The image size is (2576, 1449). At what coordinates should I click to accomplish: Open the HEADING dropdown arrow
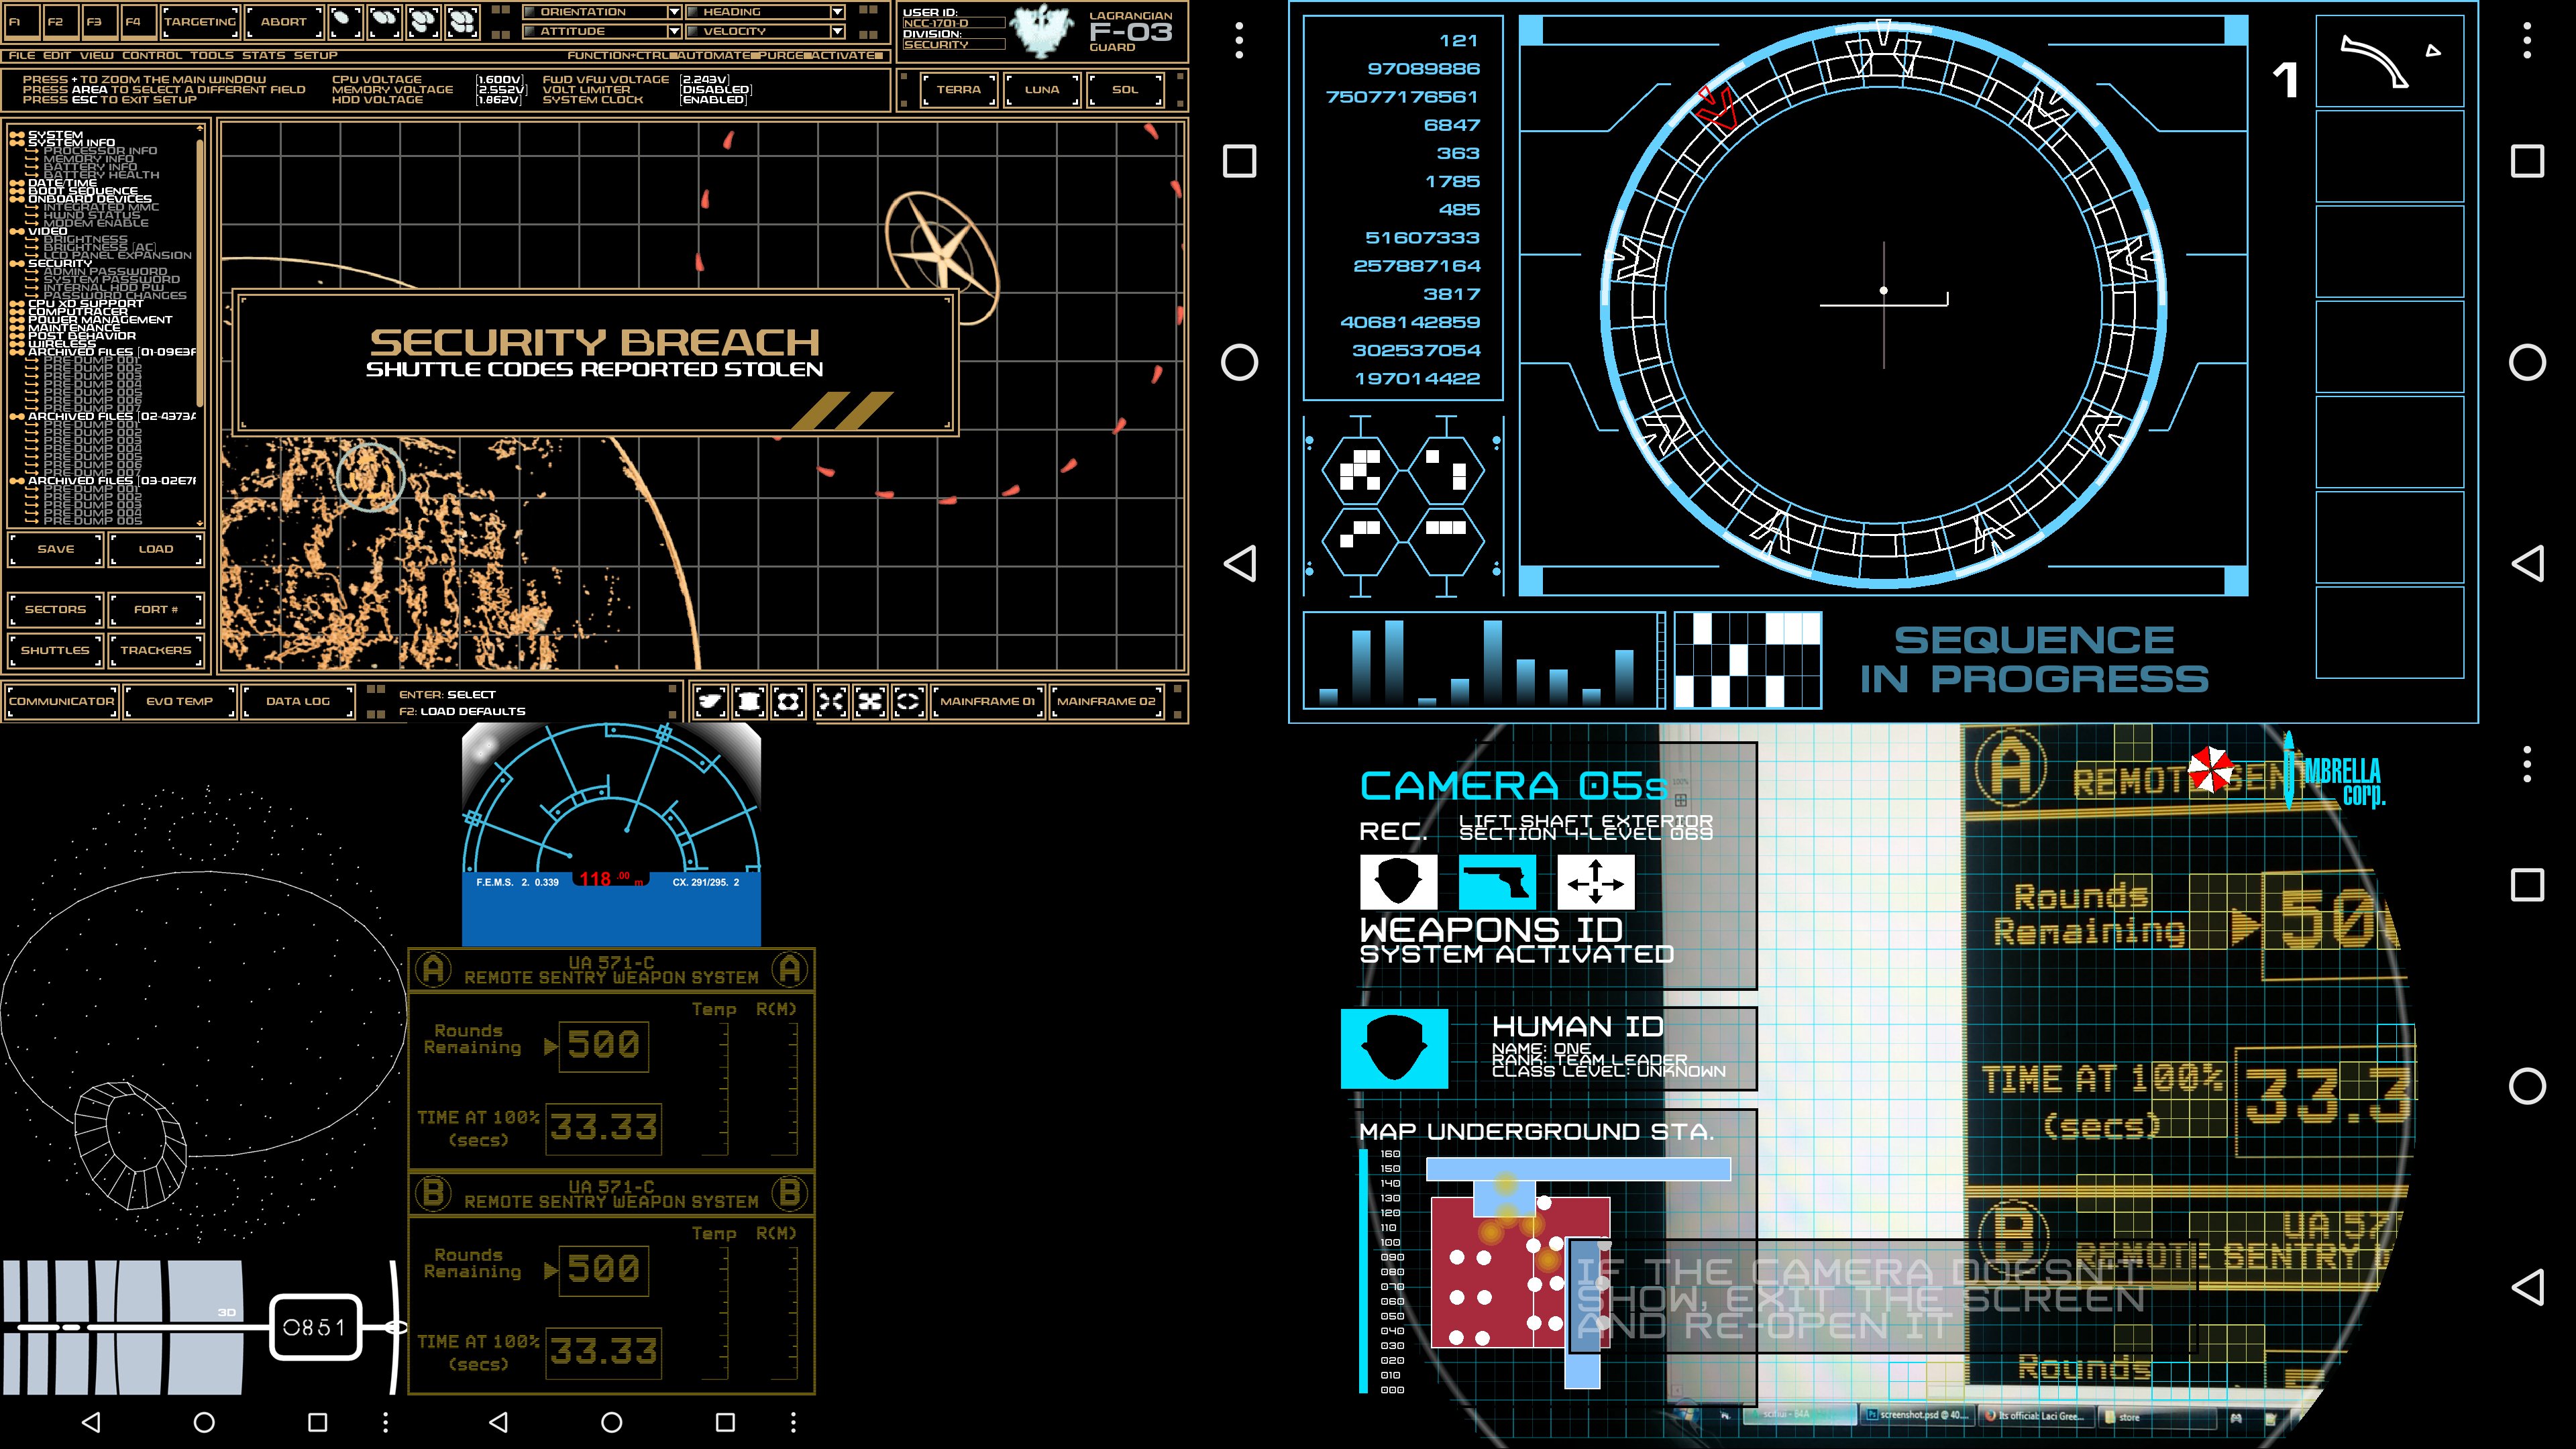click(837, 12)
